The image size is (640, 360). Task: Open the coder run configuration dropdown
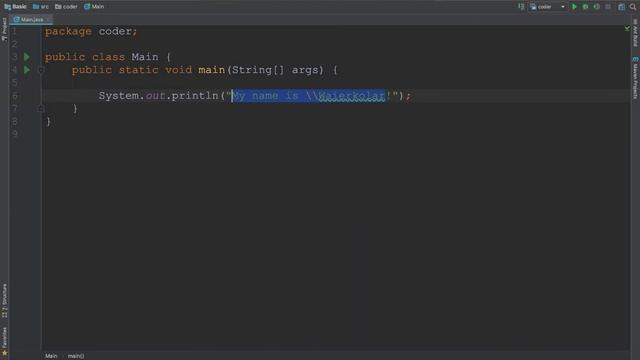click(547, 7)
